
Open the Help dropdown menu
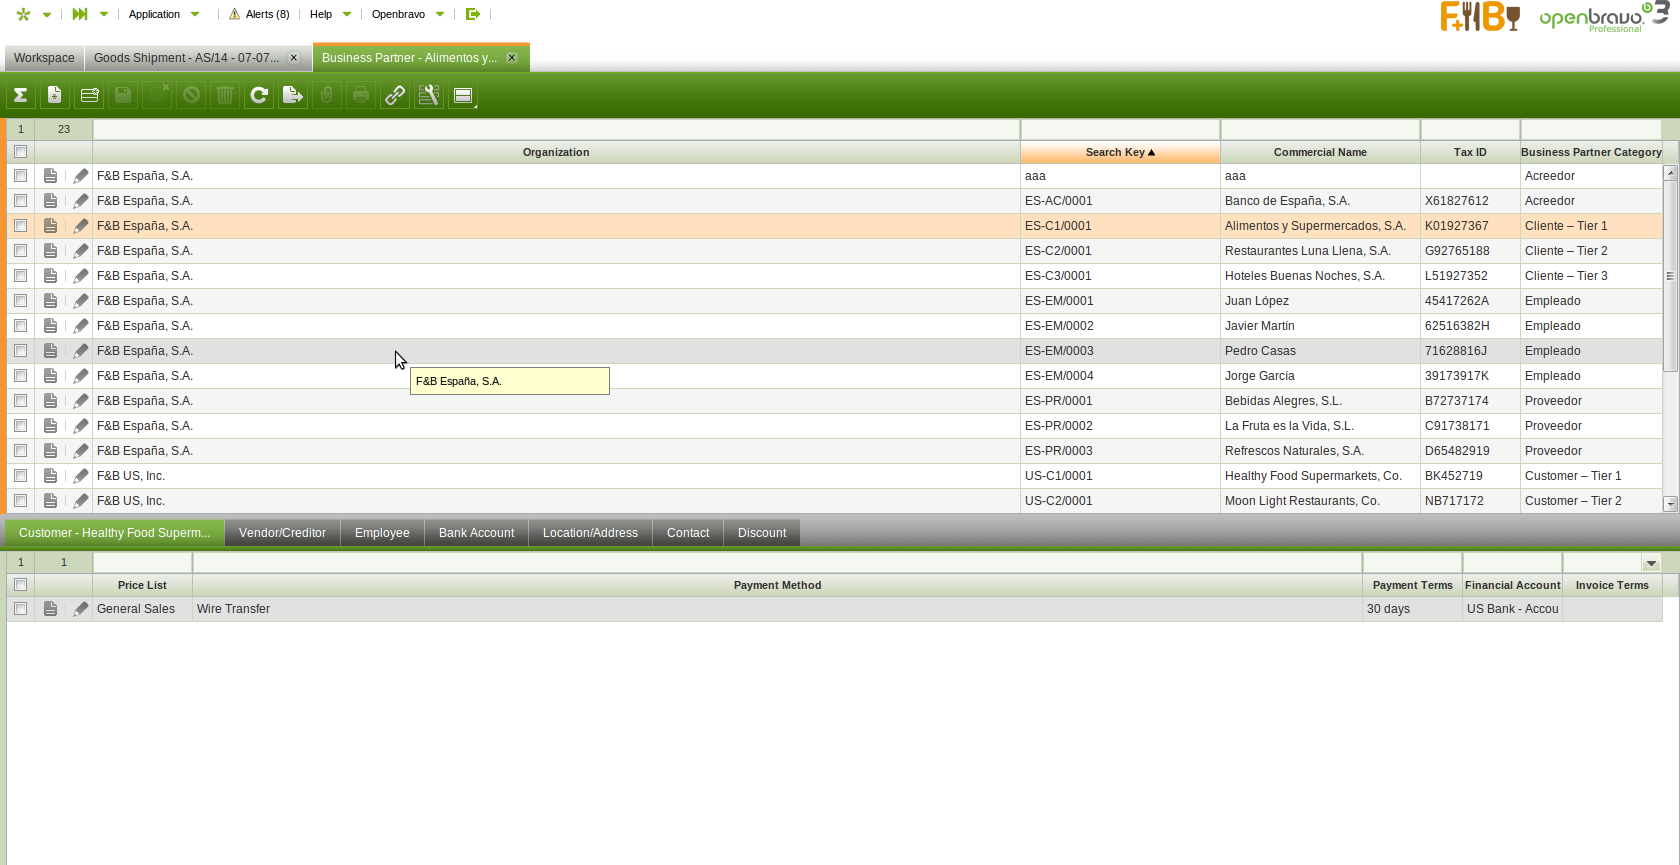click(x=330, y=14)
